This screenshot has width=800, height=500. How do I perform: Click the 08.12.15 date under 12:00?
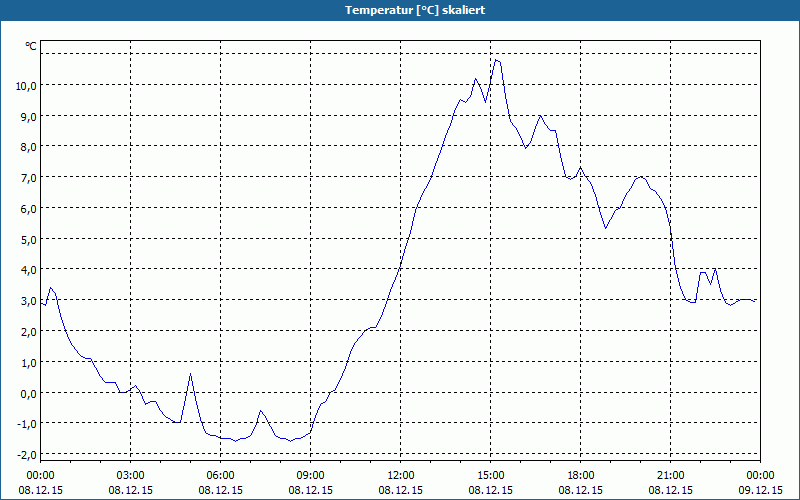click(401, 490)
